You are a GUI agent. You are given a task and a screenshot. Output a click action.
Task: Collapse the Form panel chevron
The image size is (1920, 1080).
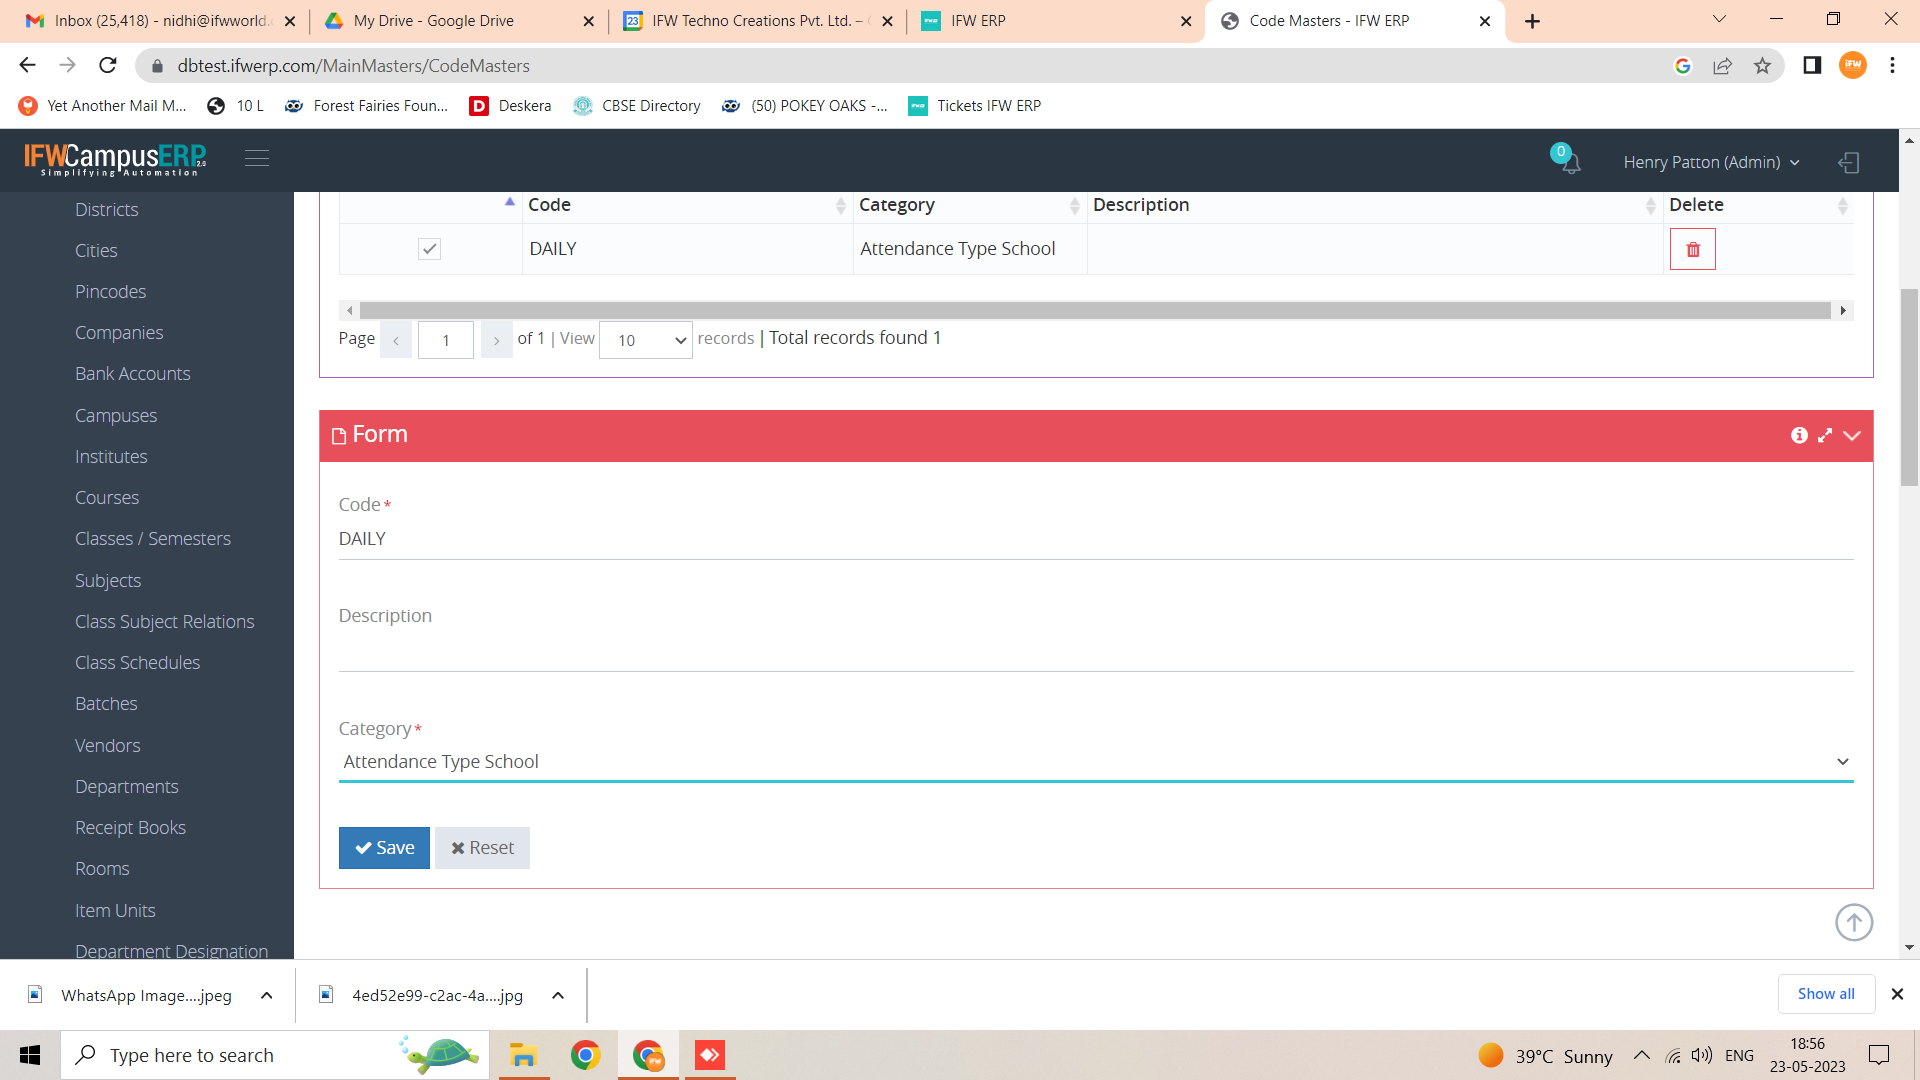1852,435
